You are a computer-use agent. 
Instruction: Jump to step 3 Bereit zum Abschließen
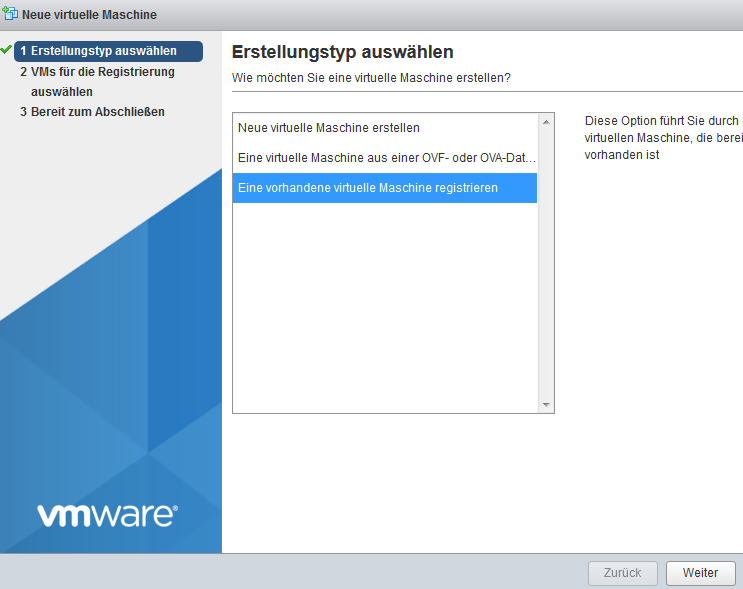92,112
